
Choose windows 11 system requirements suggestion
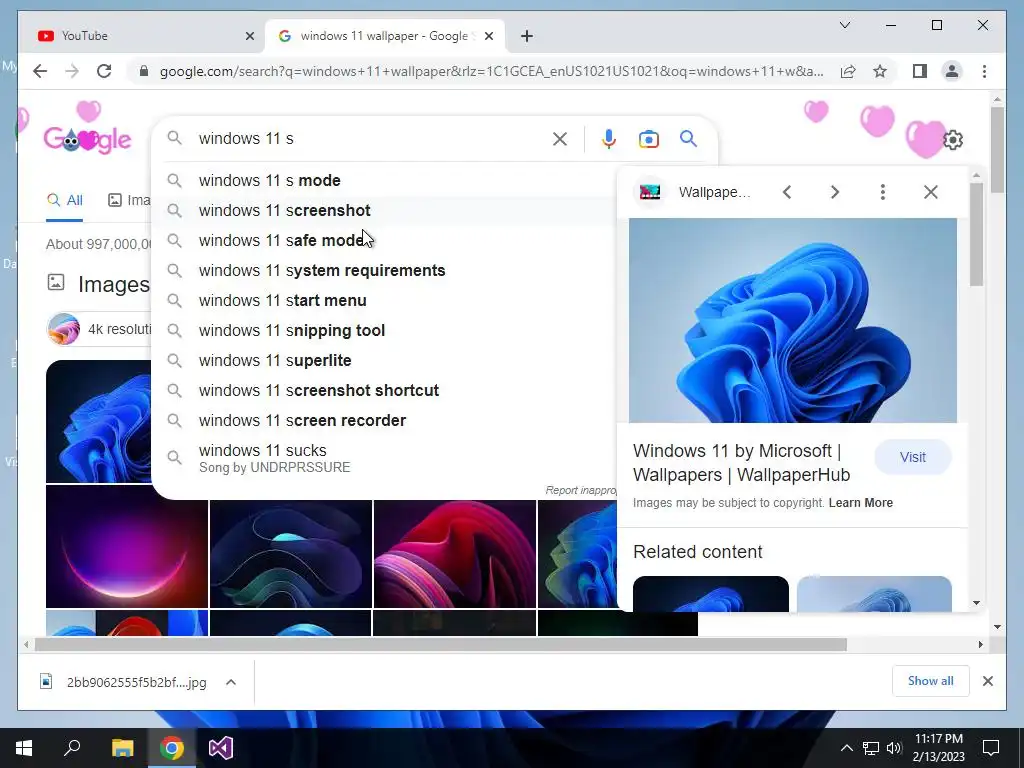click(384, 270)
